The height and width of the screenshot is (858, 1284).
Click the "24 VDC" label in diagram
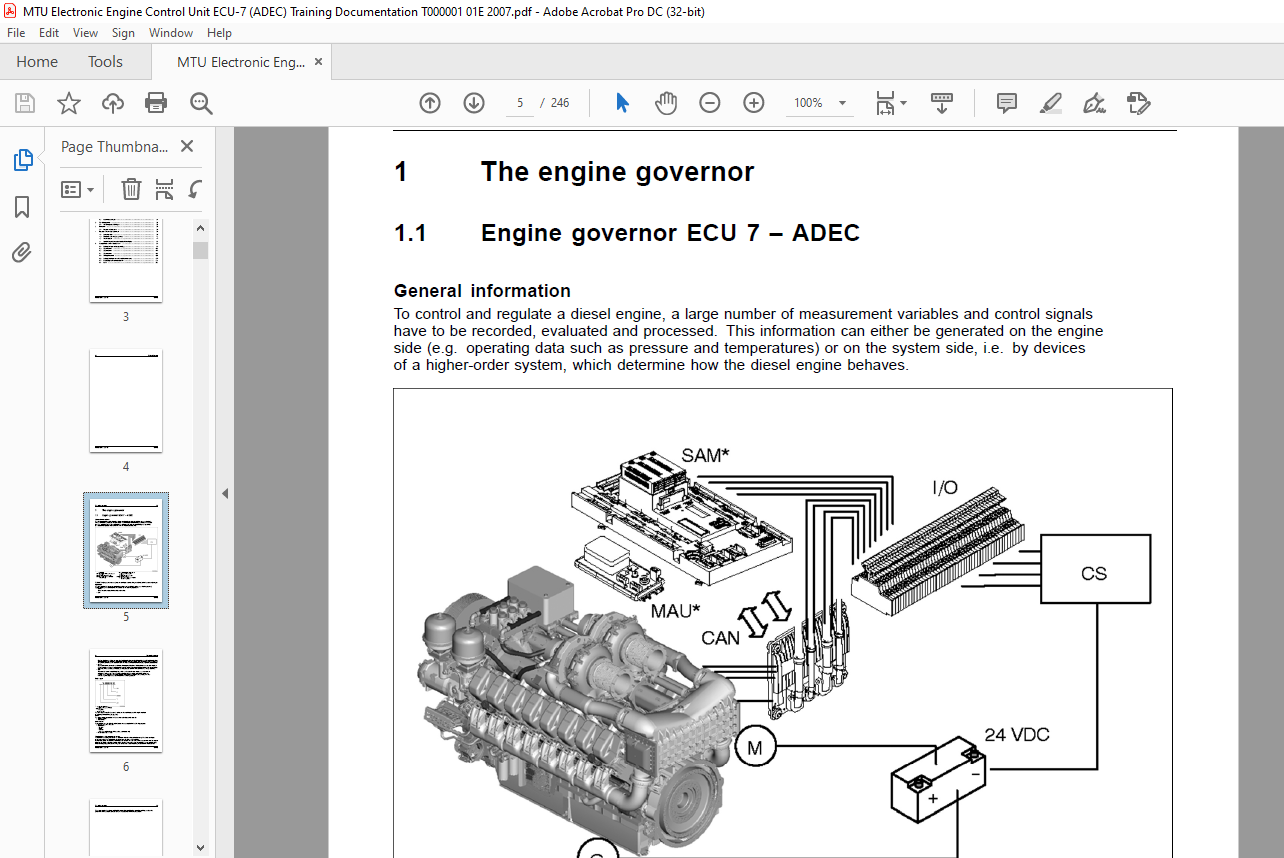[x=1017, y=735]
